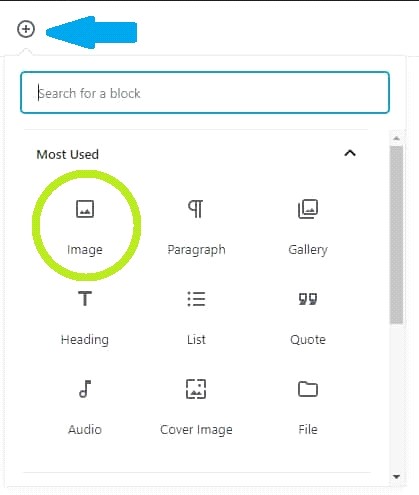Viewport: 419px width, 495px height.
Task: Click the Add block plus icon
Action: (x=26, y=29)
